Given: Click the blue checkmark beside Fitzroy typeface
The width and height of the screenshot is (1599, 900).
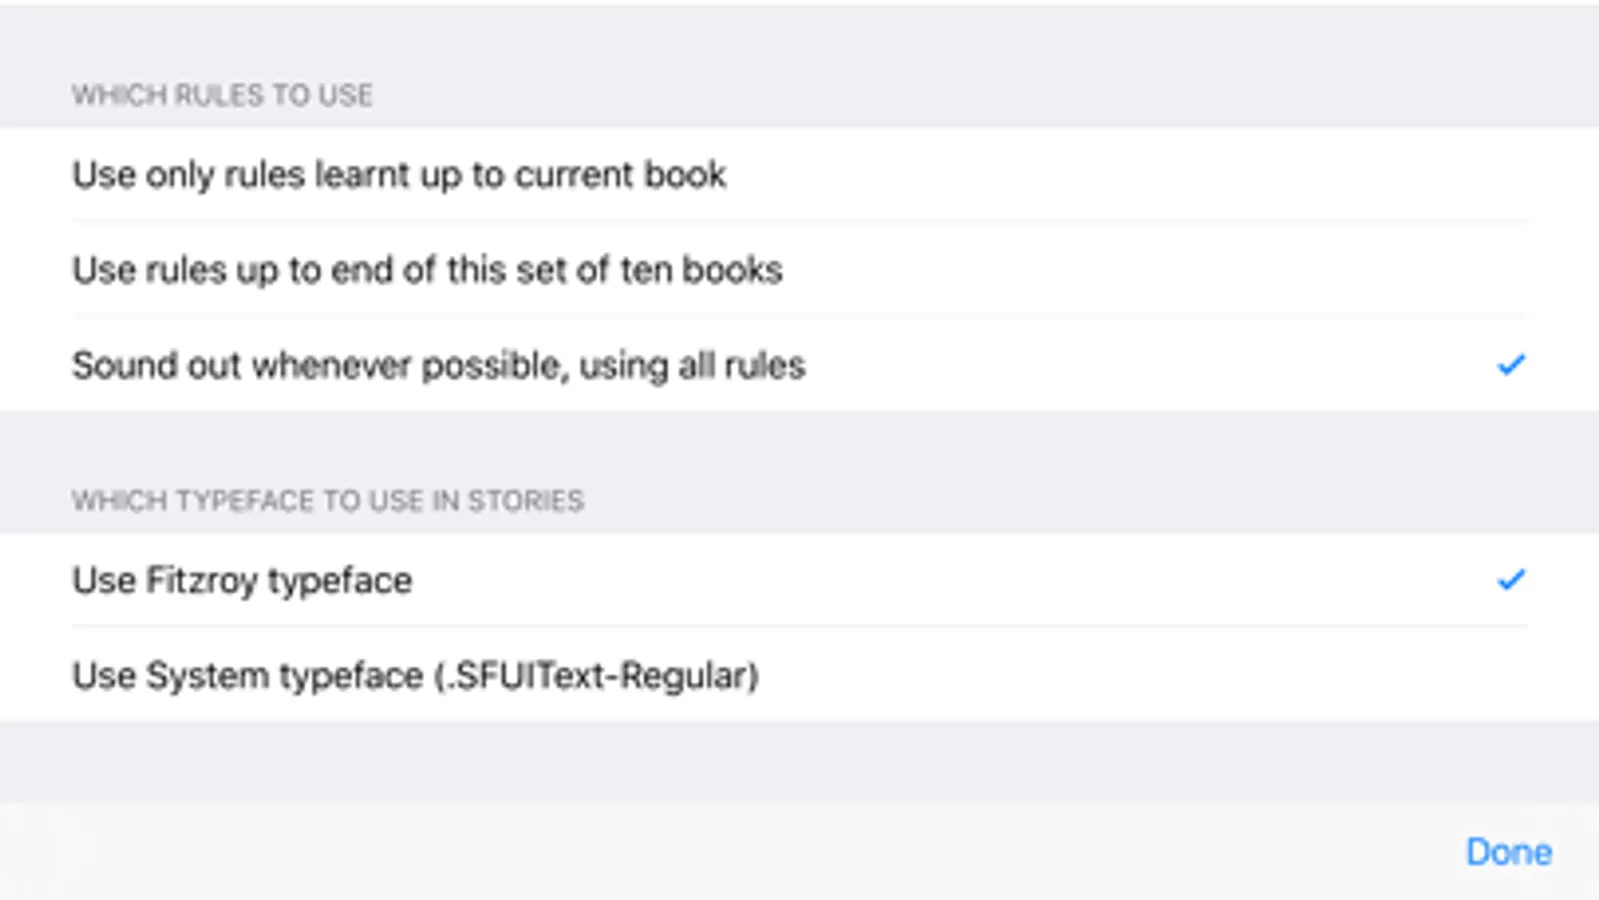Looking at the screenshot, I should tap(1510, 580).
